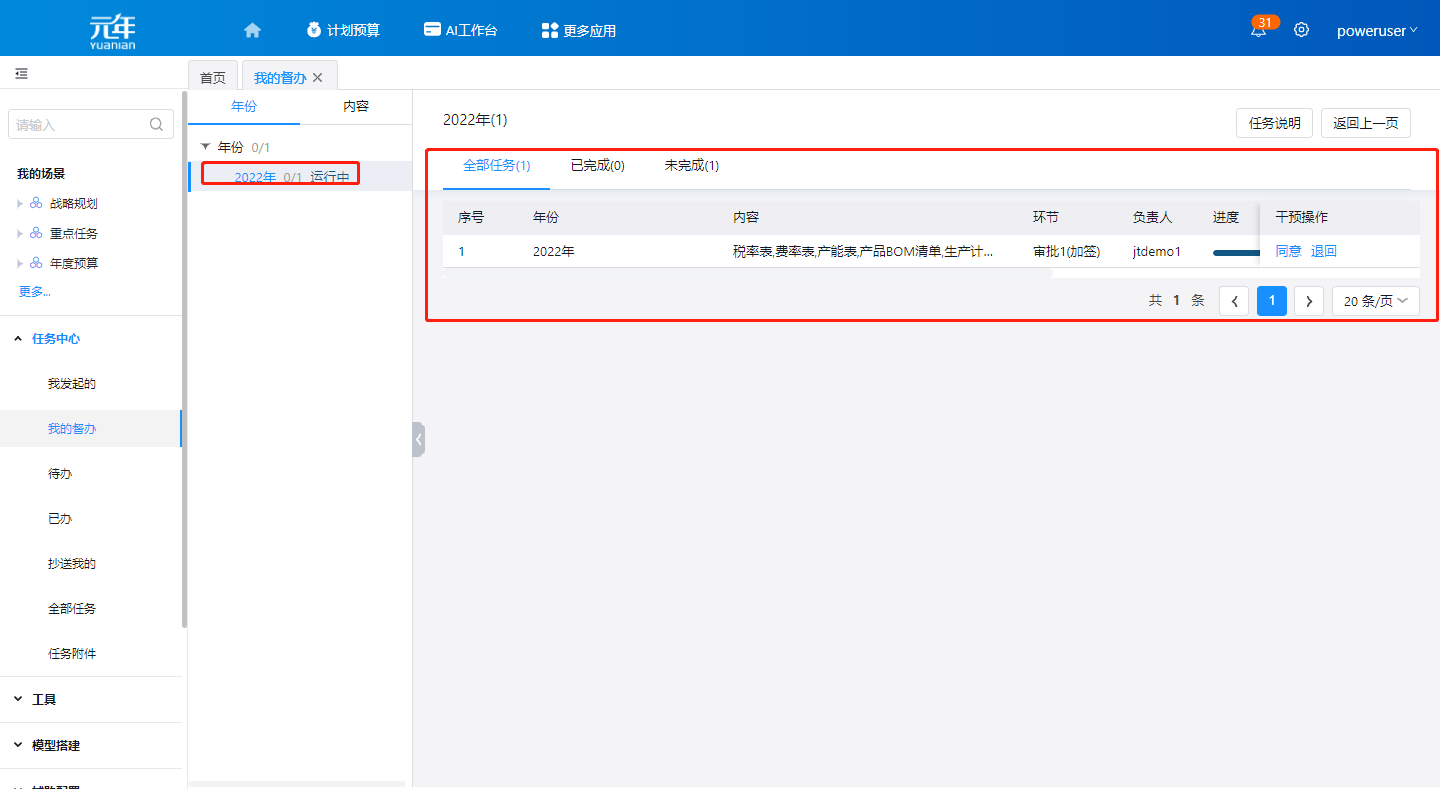Go to next page with right arrow
The height and width of the screenshot is (789, 1440).
coord(1309,301)
